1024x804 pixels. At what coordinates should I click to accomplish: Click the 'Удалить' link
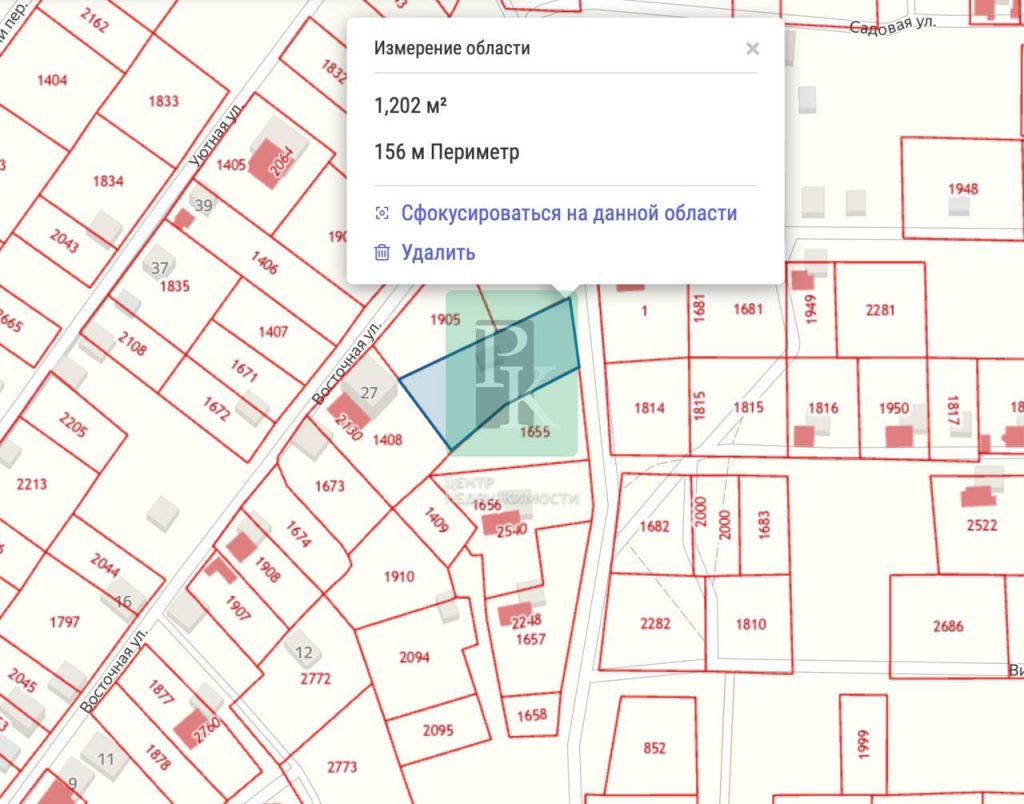point(438,253)
